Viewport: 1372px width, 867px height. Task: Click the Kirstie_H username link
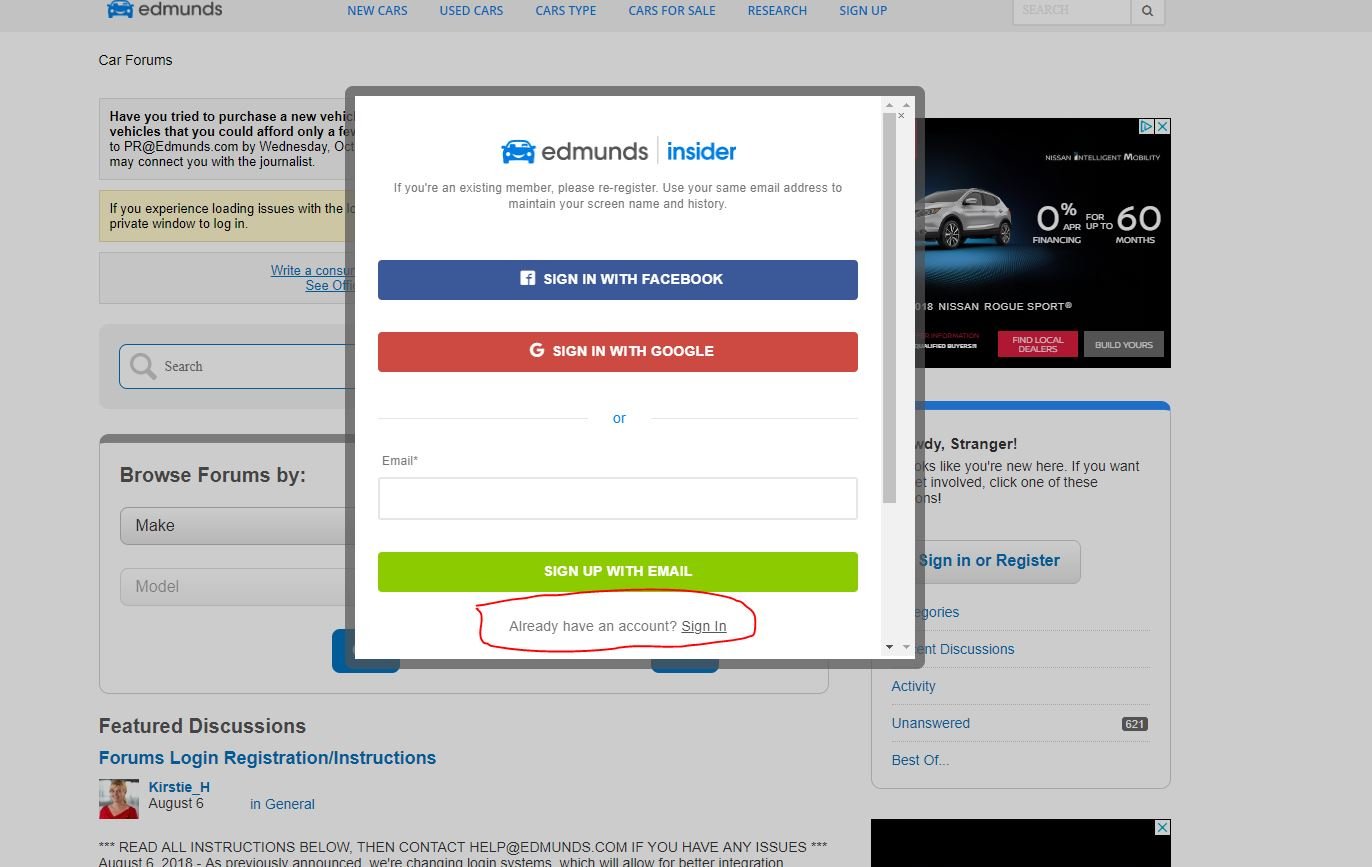[x=179, y=787]
